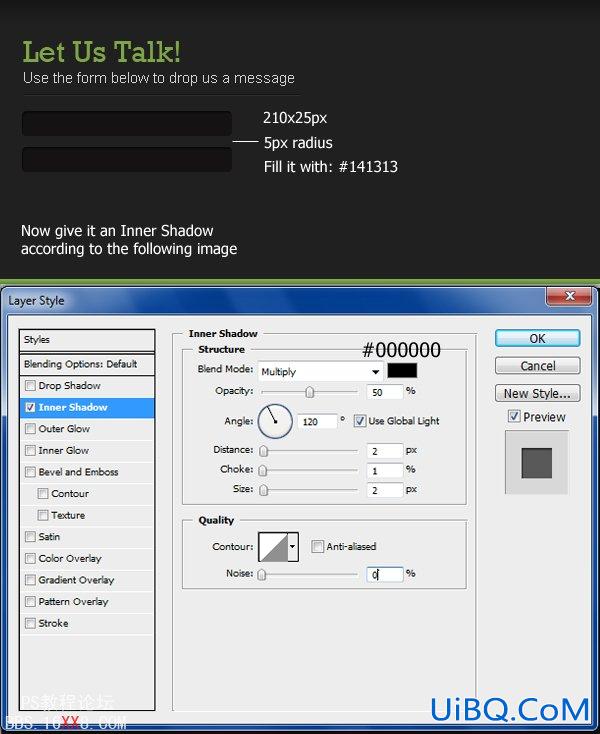Click the New Style... button
Viewport: 600px width, 734px height.
click(x=537, y=393)
